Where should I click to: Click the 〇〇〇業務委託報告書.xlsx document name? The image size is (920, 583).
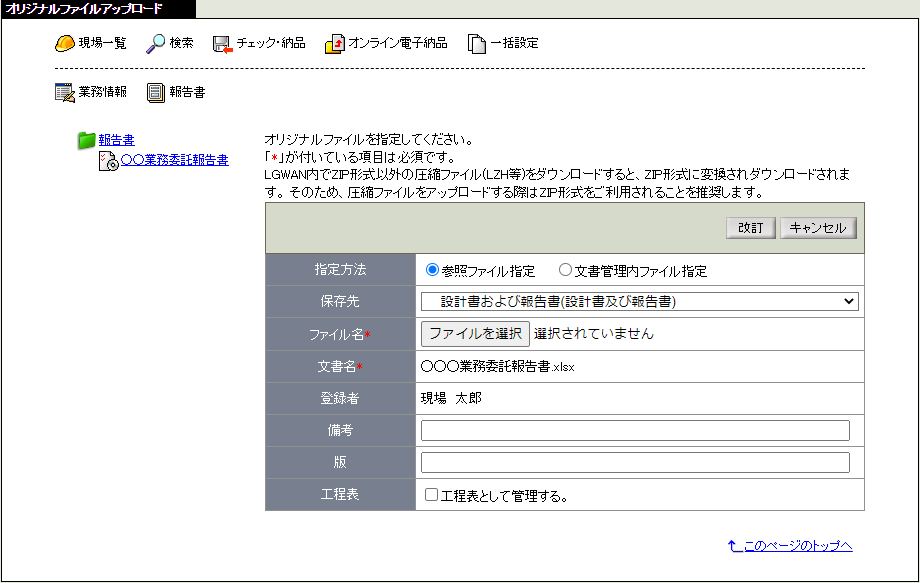498,367
